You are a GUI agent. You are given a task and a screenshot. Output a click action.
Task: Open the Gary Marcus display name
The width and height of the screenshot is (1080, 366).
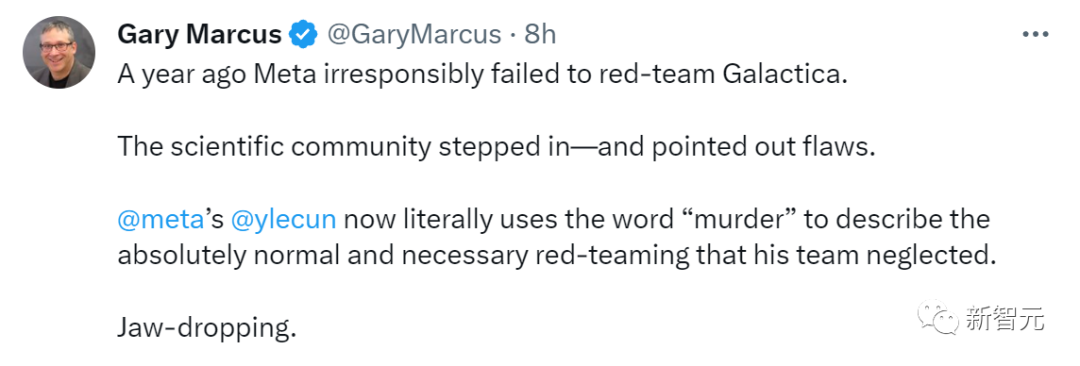[199, 34]
